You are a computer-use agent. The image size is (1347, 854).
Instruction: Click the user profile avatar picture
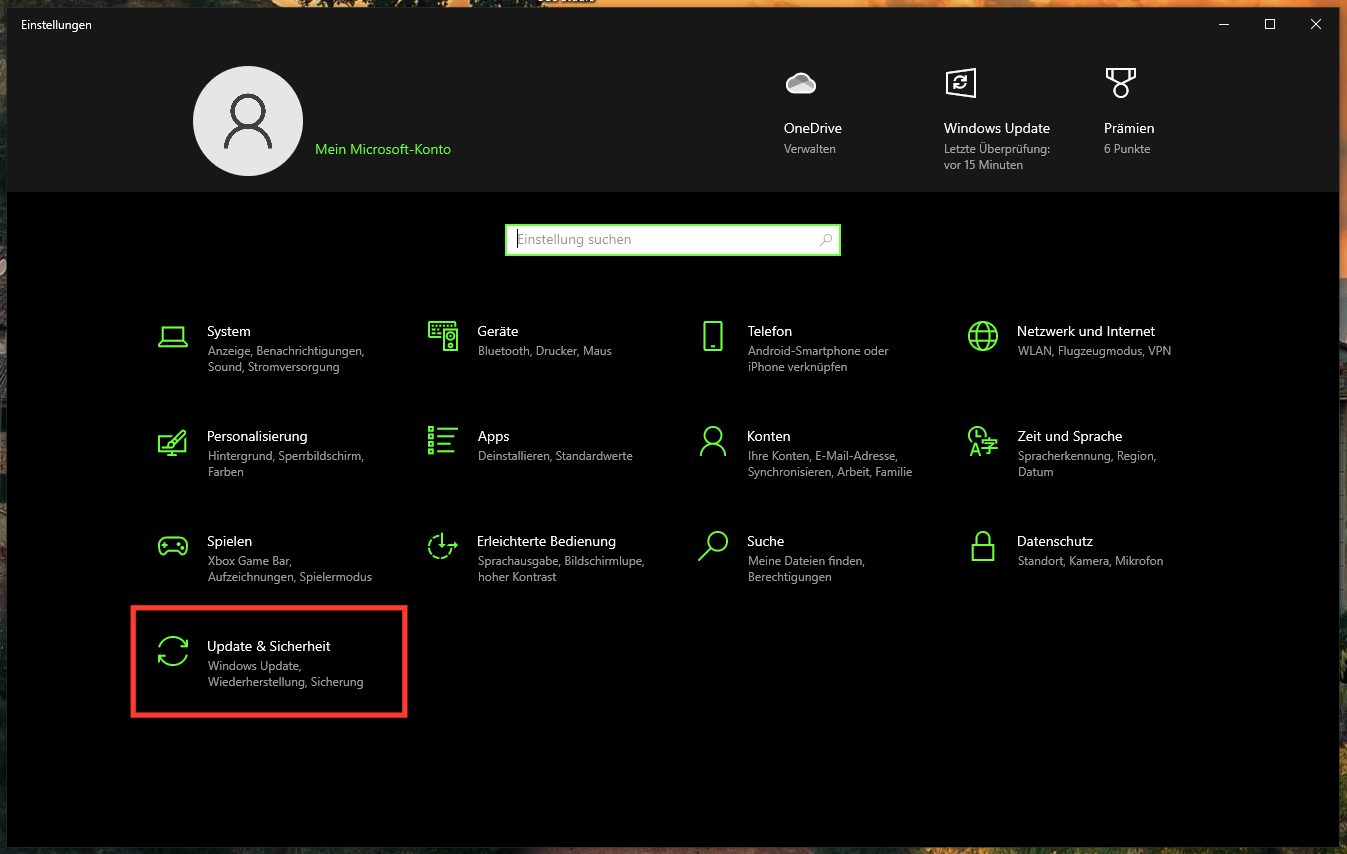coord(248,121)
